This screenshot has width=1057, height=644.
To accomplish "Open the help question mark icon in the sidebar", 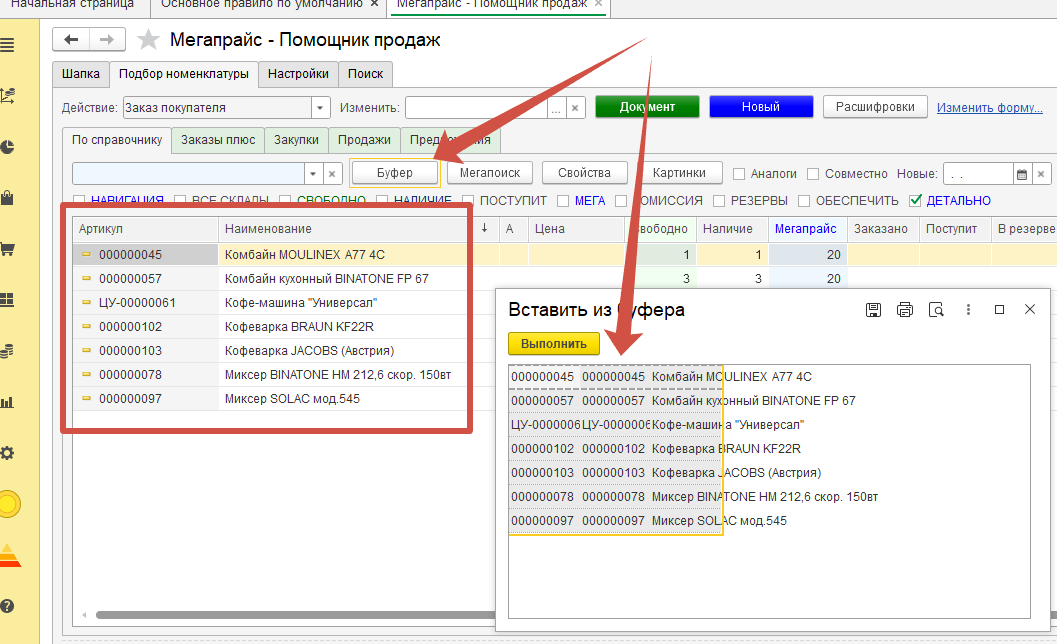I will (x=7, y=606).
